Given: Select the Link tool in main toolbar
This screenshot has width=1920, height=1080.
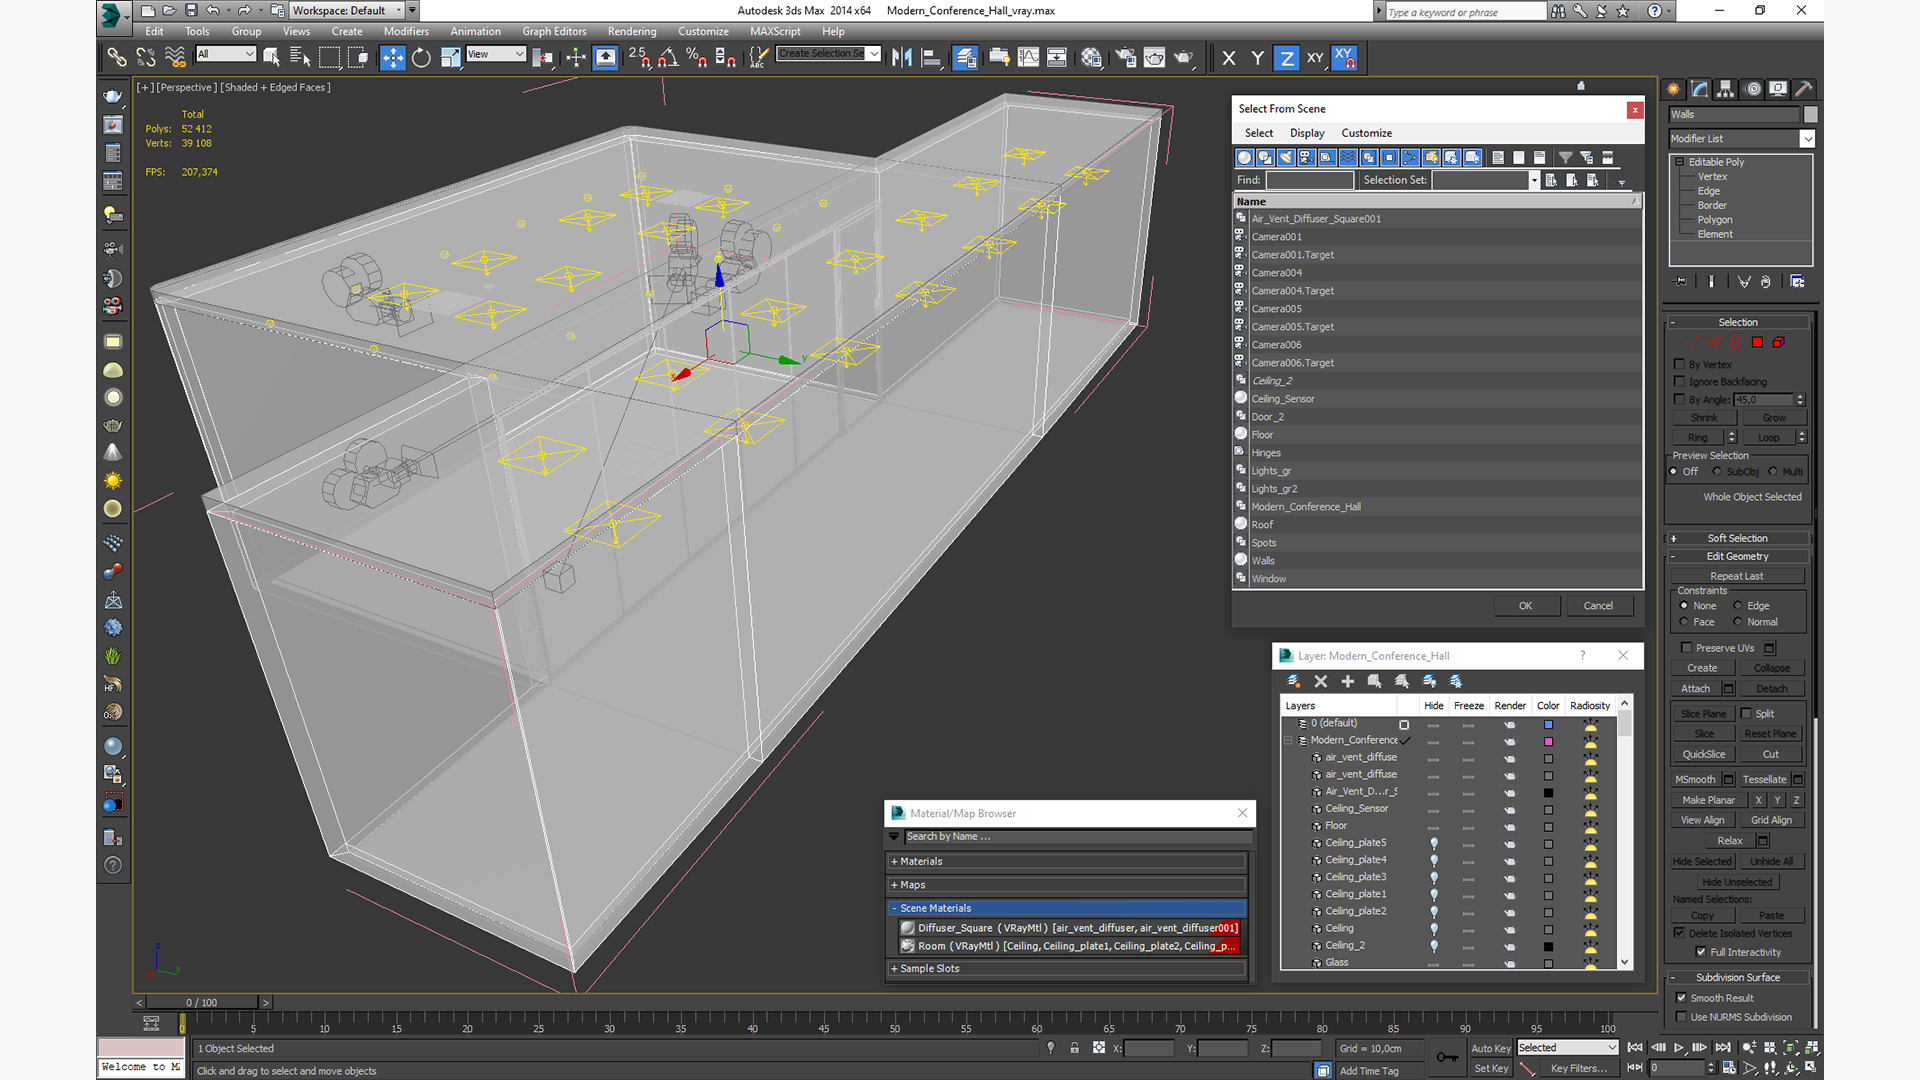Looking at the screenshot, I should click(116, 58).
